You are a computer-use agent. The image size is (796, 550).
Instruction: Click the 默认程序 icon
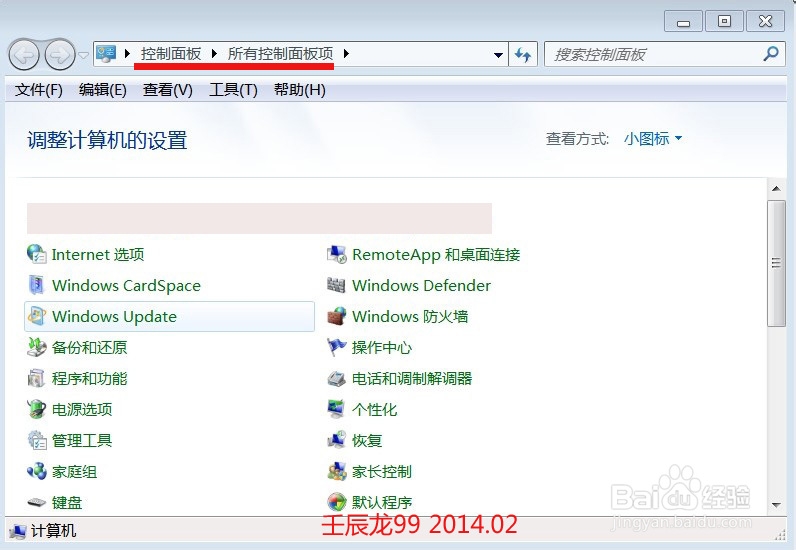coord(337,502)
